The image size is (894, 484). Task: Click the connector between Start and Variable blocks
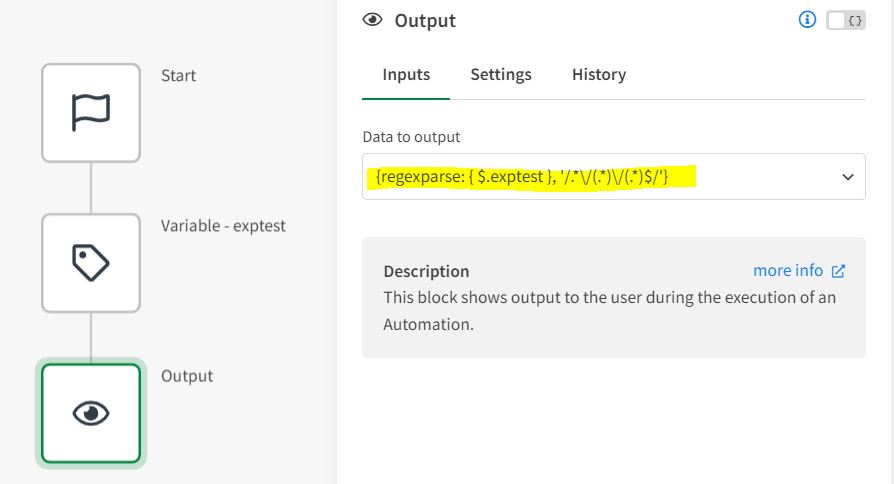click(x=91, y=188)
